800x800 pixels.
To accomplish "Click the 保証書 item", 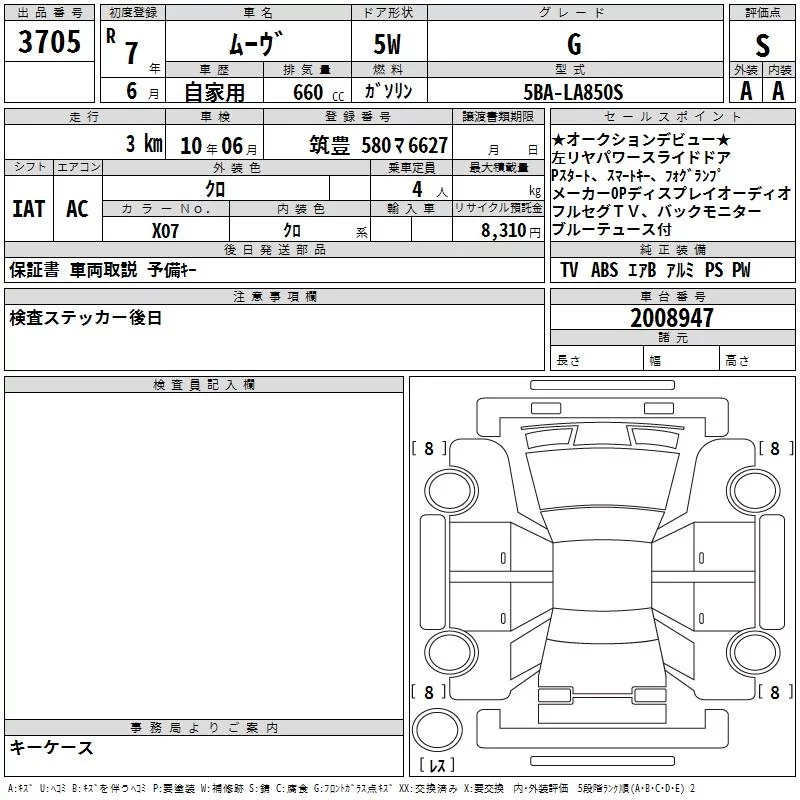I will 34,270.
